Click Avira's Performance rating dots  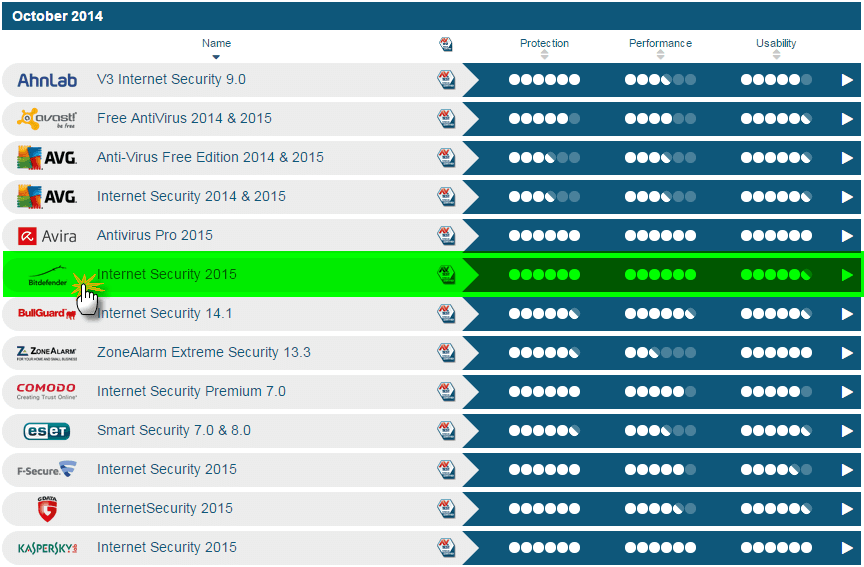660,236
